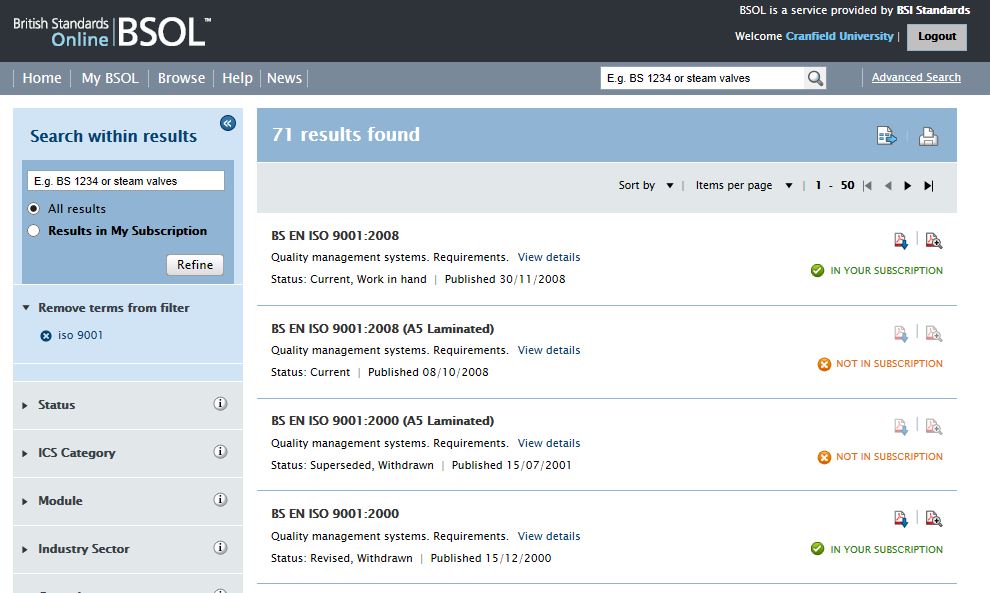This screenshot has width=990, height=593.
Task: Click the search magnifier icon in header
Action: (x=816, y=78)
